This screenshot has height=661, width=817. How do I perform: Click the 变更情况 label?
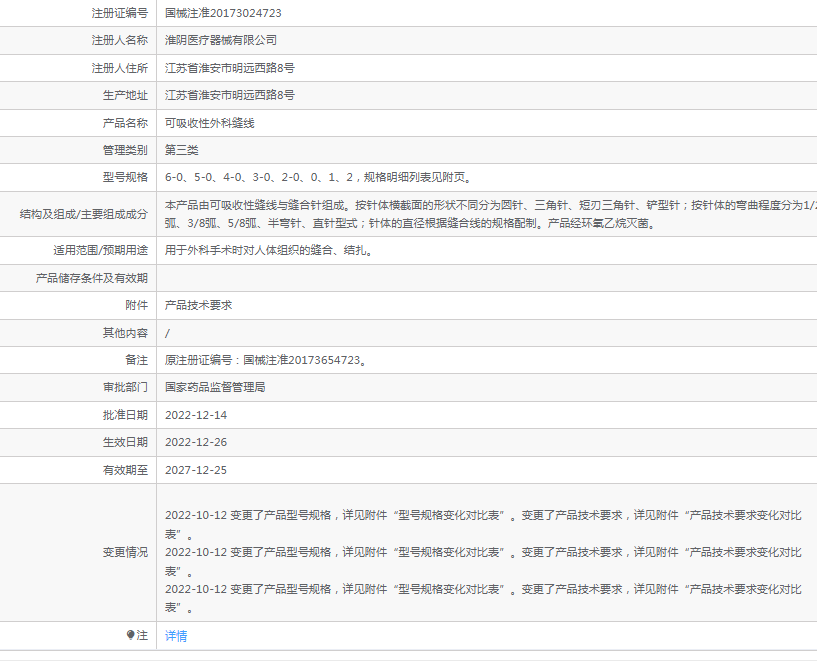(x=126, y=552)
